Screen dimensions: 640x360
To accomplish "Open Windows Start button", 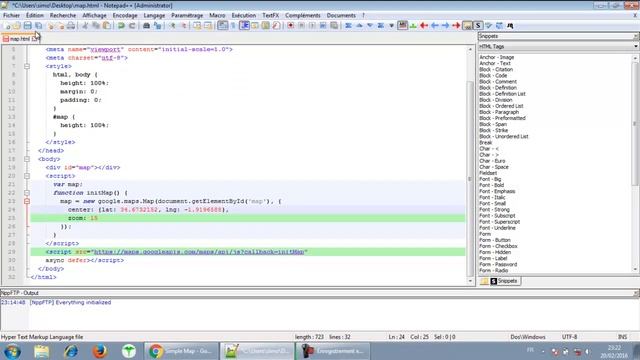I will pos(12,351).
